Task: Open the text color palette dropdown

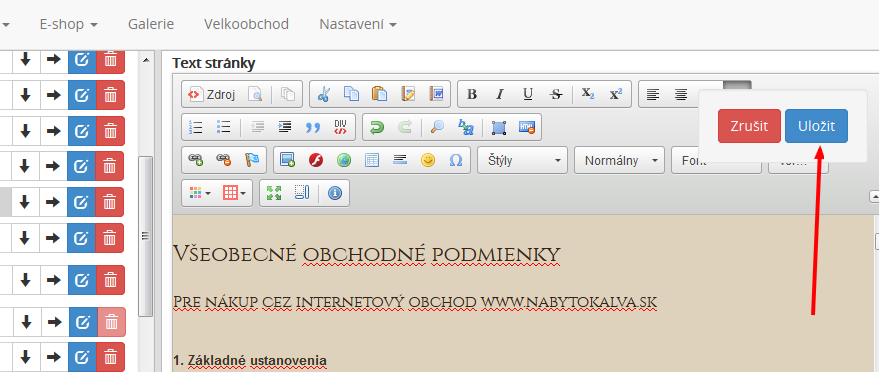Action: pyautogui.click(x=200, y=193)
